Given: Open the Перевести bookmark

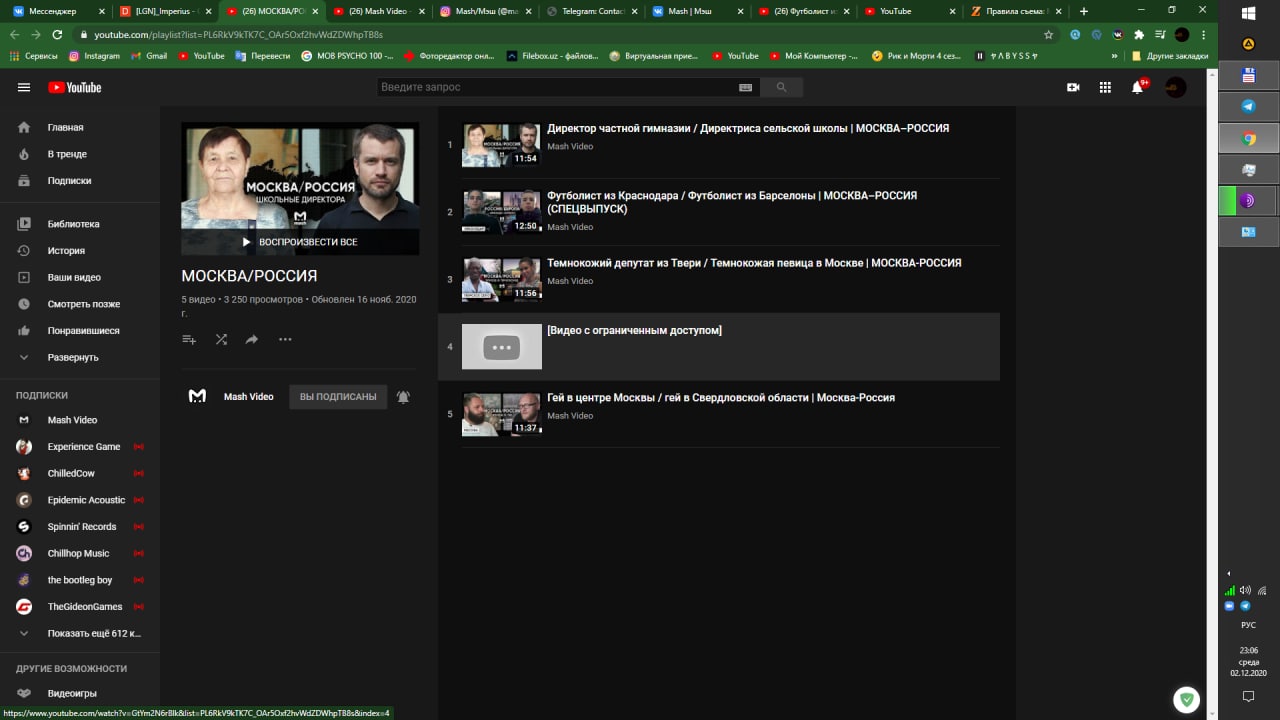Looking at the screenshot, I should 263,56.
